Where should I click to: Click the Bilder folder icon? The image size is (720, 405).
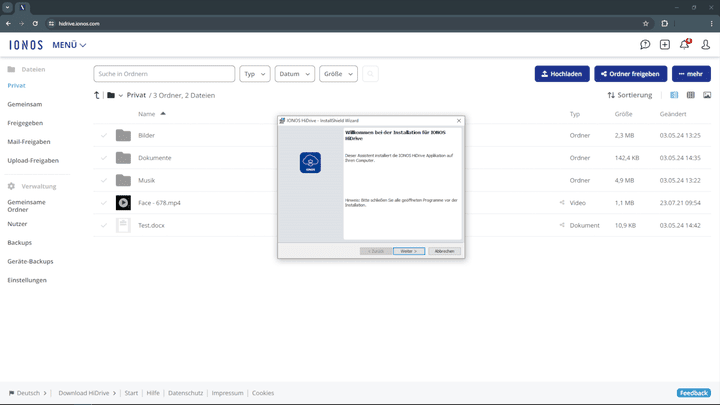123,135
